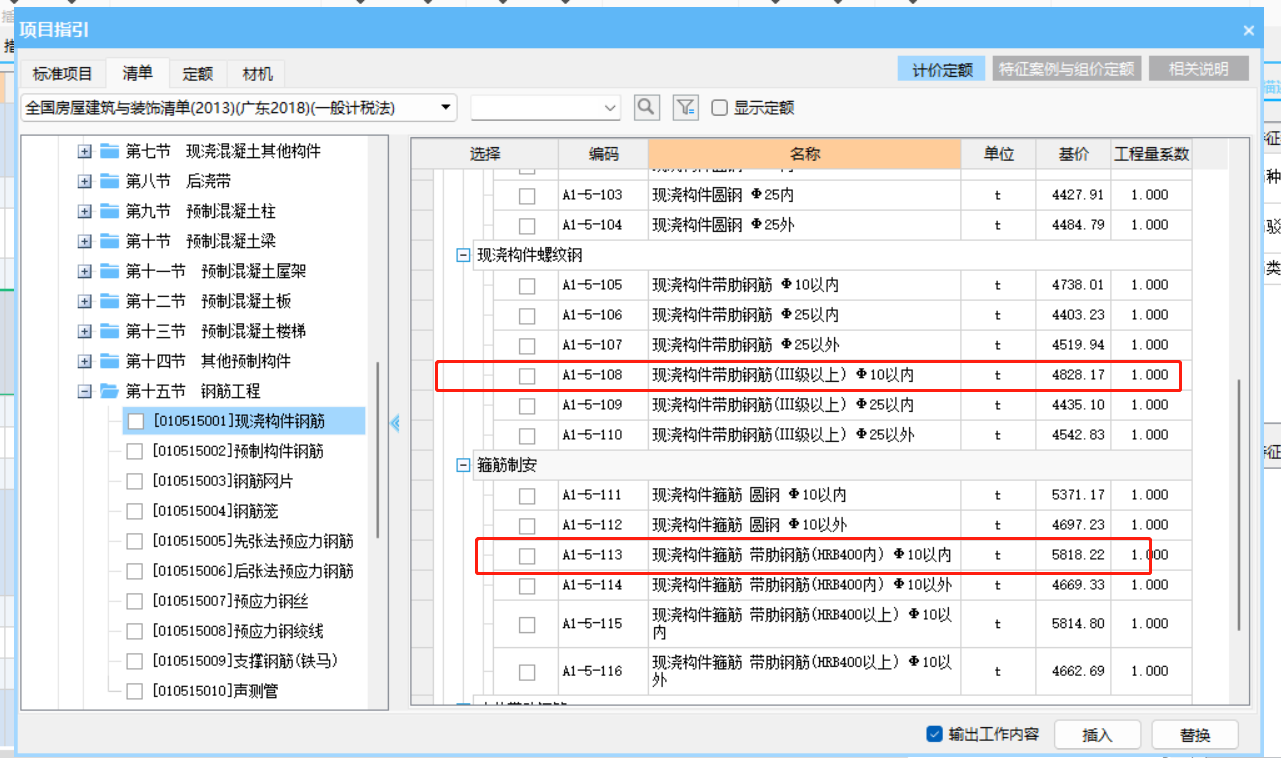Click the 相关说明 button
This screenshot has height=758, width=1281.
[1199, 69]
